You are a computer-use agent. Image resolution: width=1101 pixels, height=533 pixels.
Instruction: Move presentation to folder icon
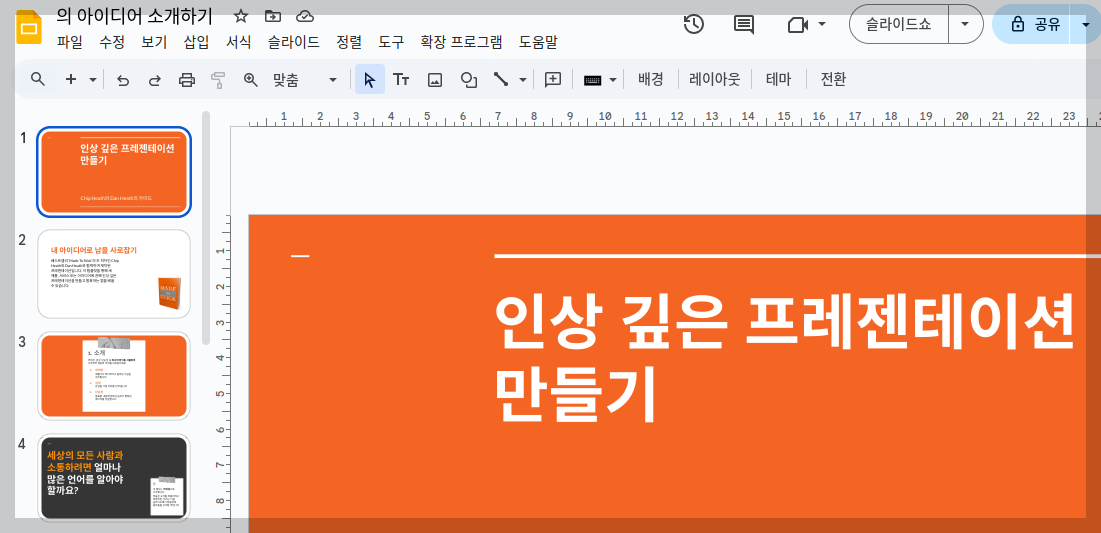(272, 16)
